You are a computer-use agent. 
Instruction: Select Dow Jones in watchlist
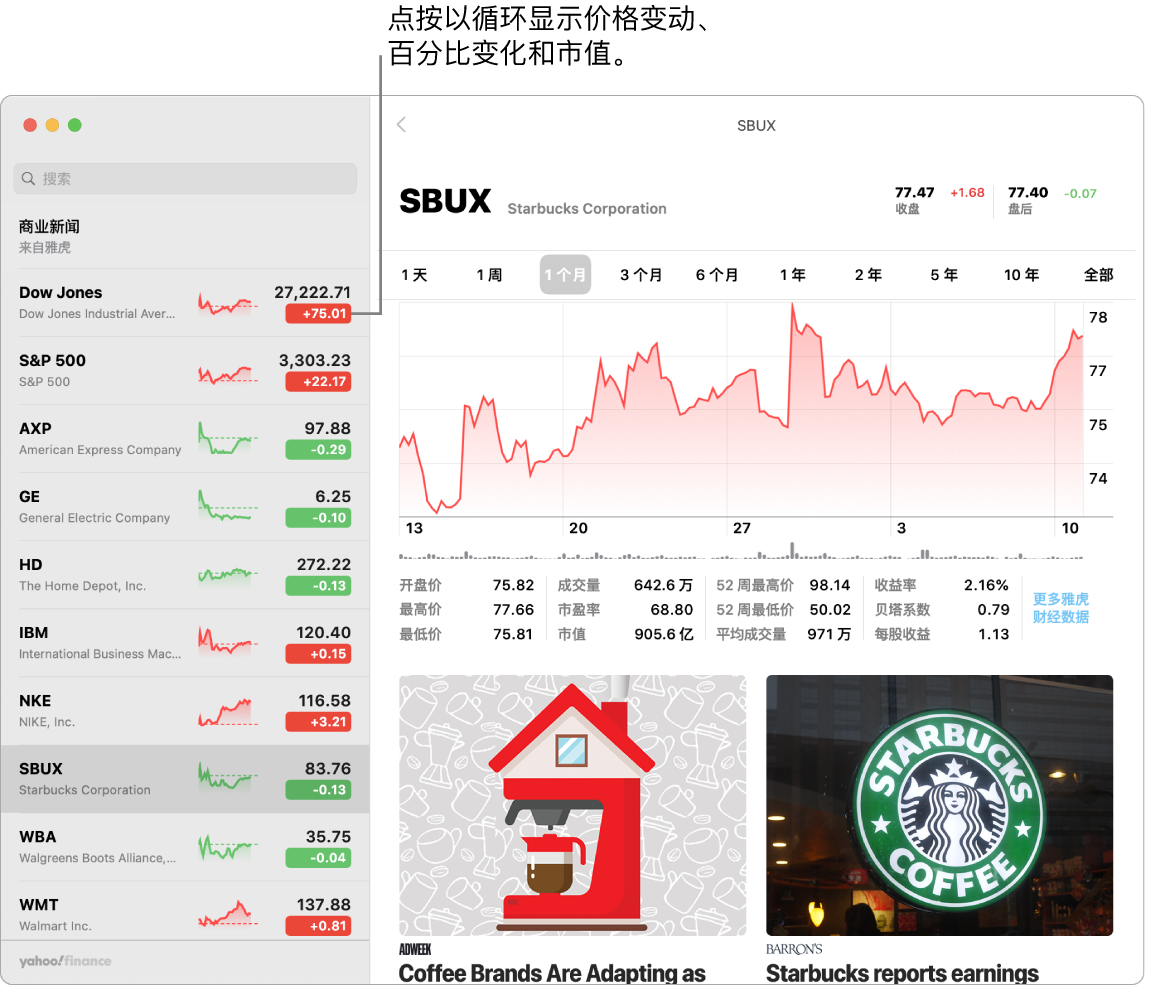(185, 303)
